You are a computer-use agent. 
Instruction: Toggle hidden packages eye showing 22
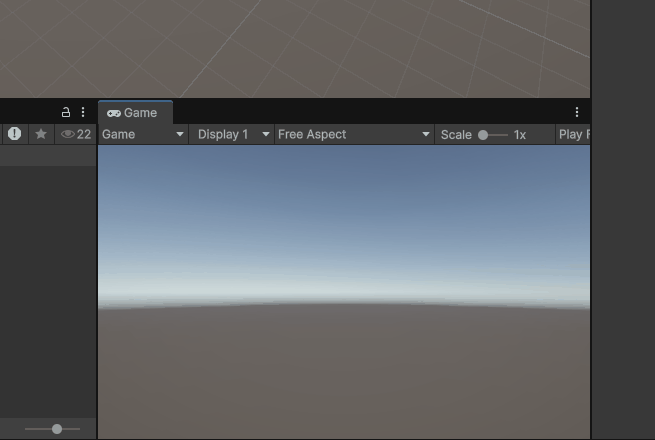tap(76, 134)
